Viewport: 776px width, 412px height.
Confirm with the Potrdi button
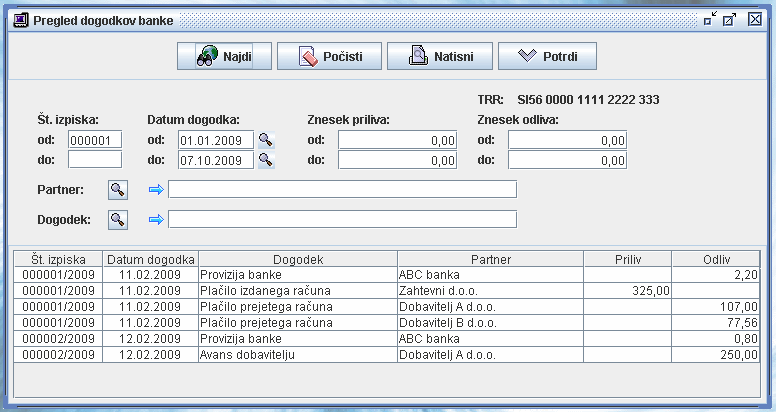547,56
